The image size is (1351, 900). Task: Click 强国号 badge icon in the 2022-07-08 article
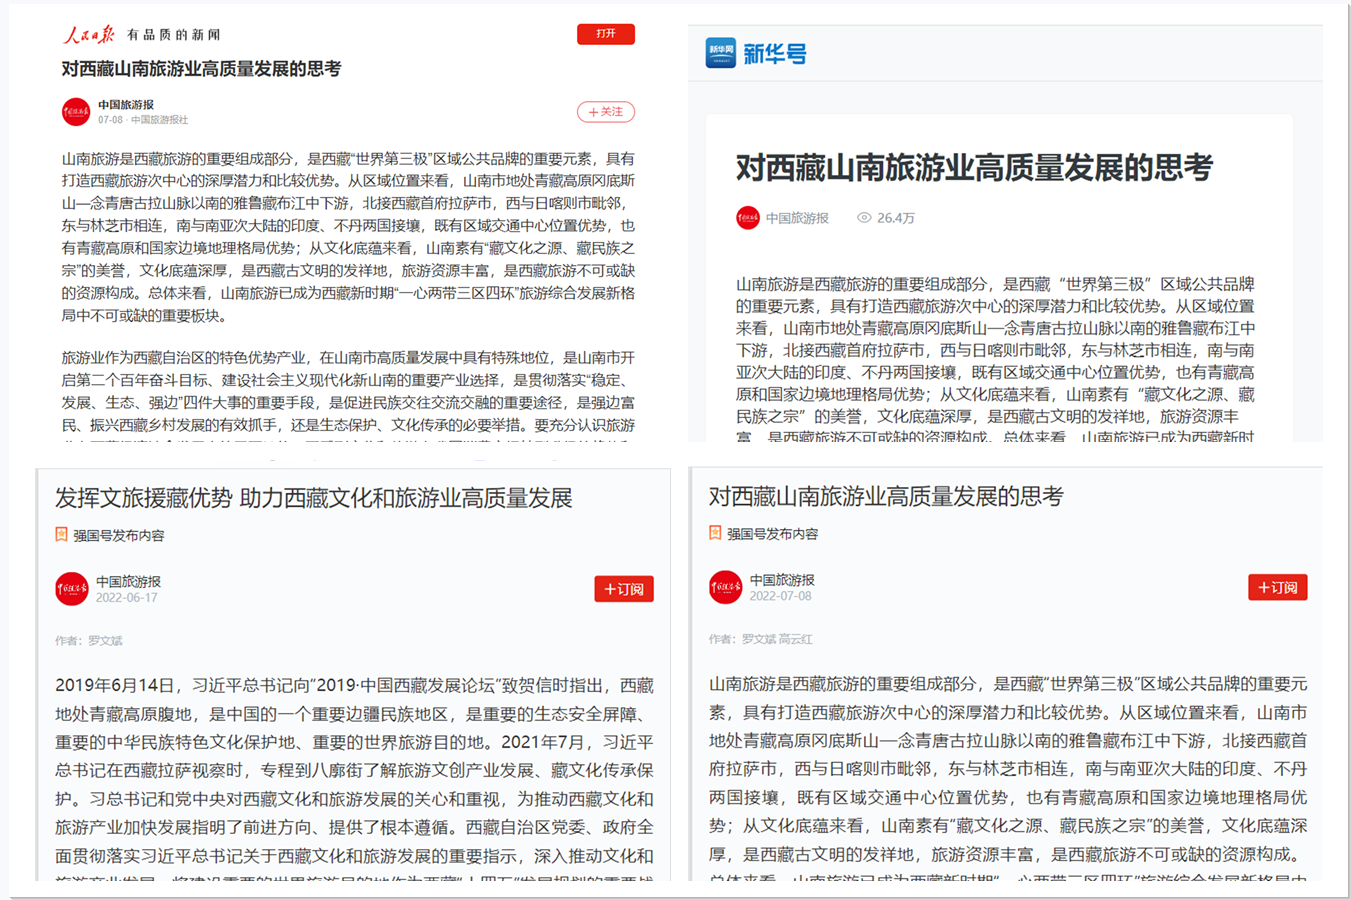coord(715,533)
